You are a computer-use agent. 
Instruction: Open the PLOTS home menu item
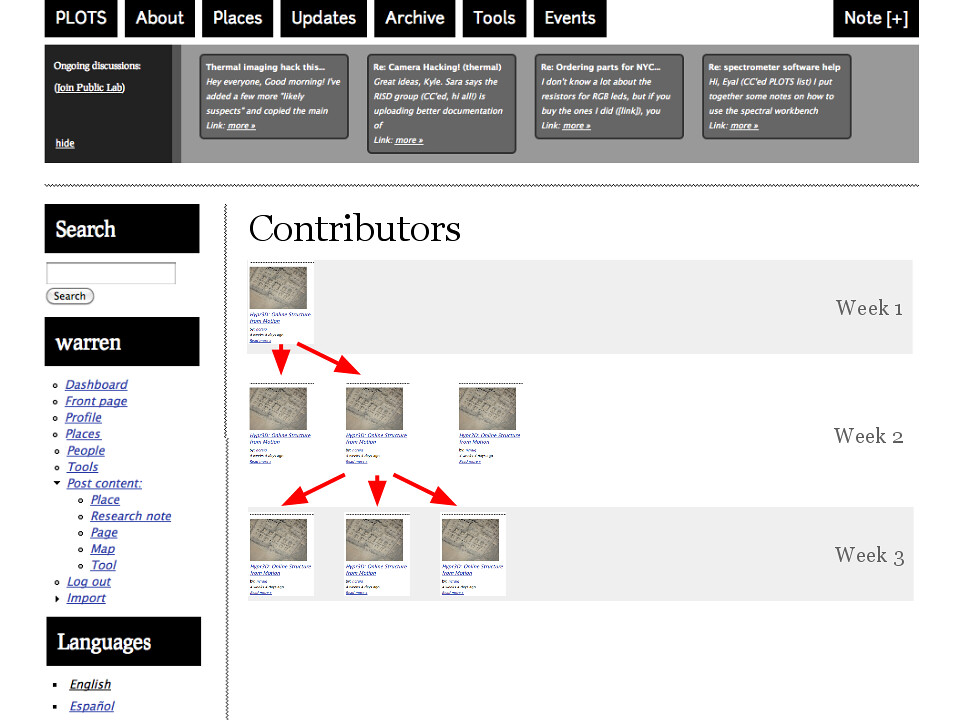[x=81, y=18]
